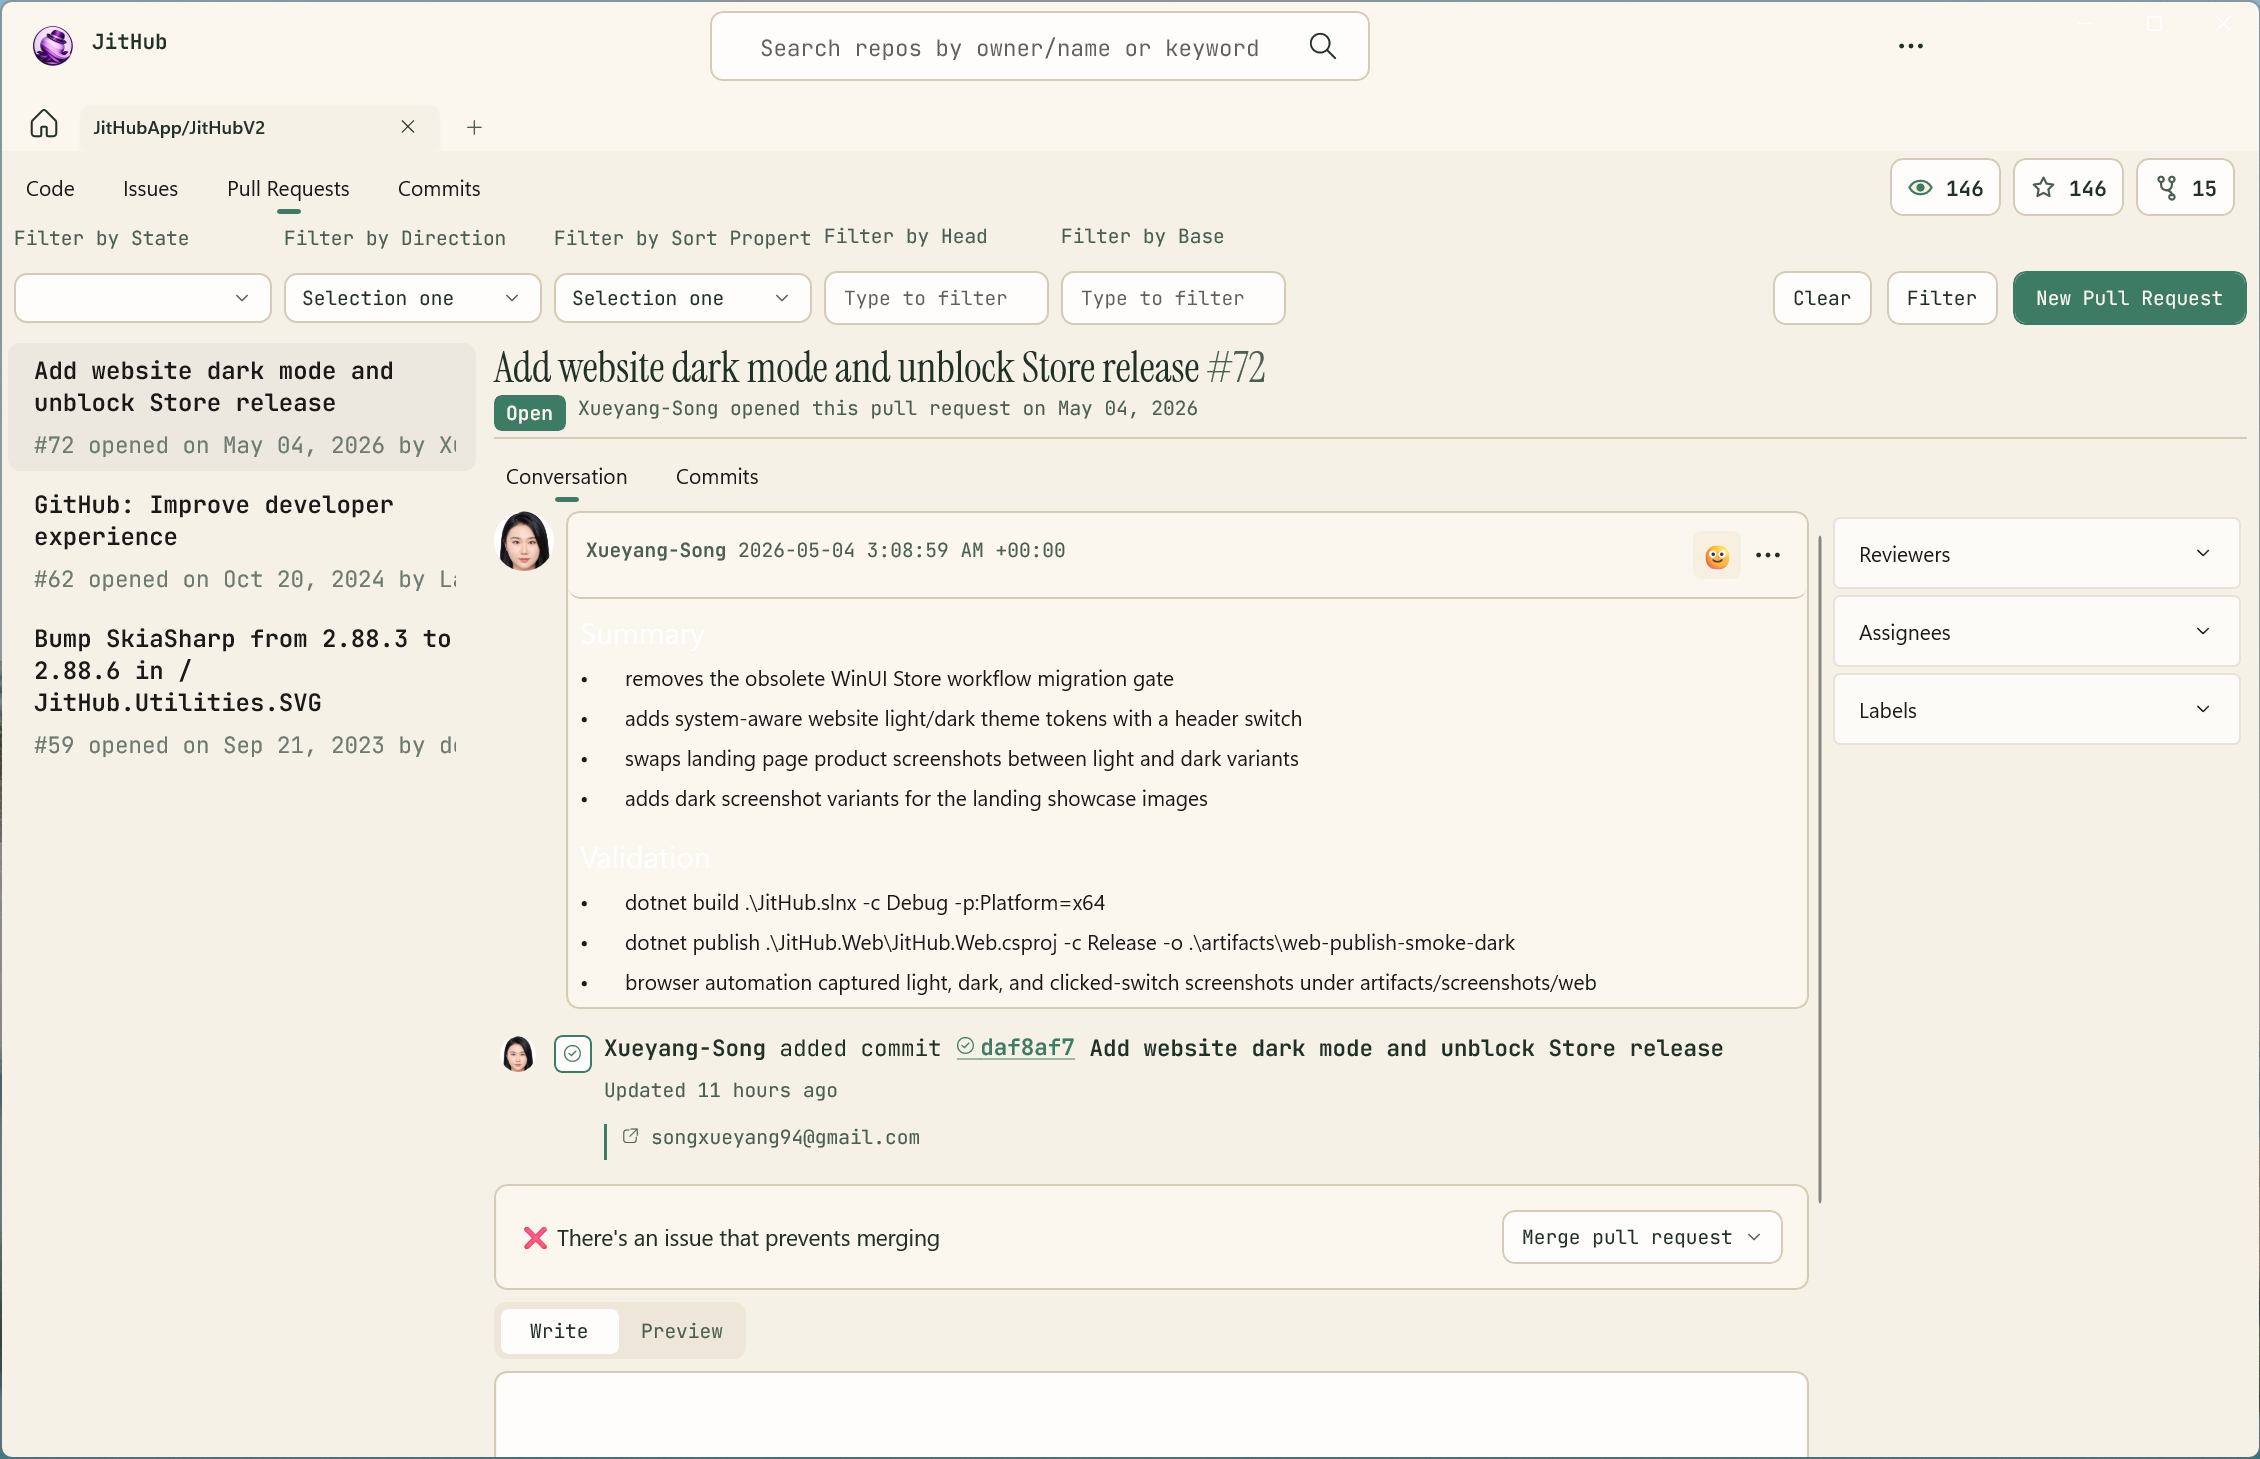The width and height of the screenshot is (2260, 1459).
Task: Select 'Bump SkiaSharp' pull request #59
Action: click(x=242, y=691)
